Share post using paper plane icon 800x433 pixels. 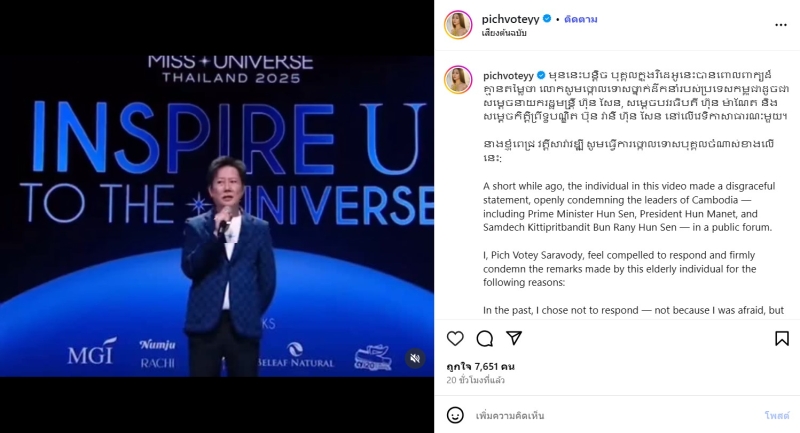tap(514, 338)
